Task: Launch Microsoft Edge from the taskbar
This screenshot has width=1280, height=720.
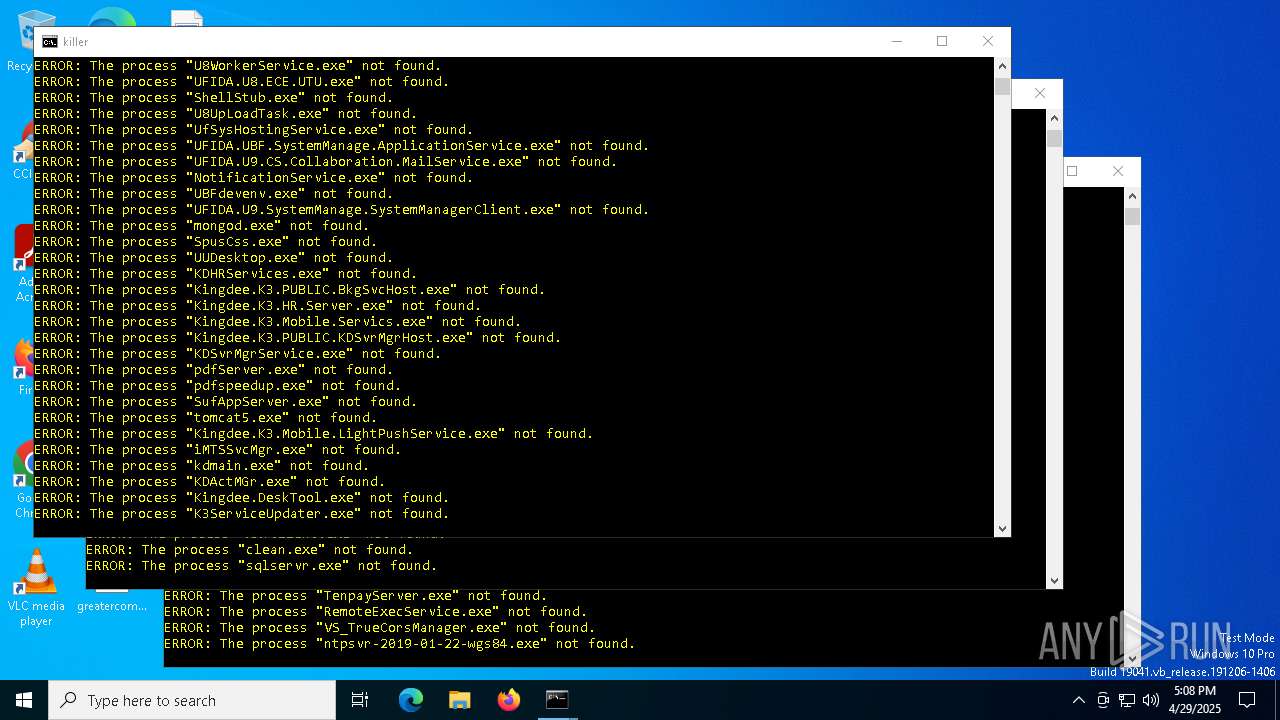Action: click(x=411, y=700)
